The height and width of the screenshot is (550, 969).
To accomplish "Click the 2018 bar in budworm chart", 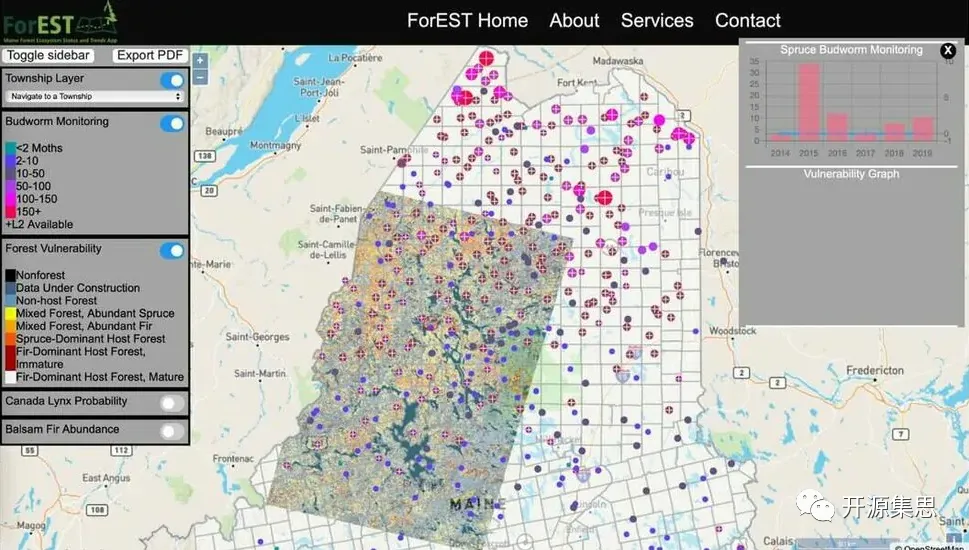I will [x=894, y=132].
